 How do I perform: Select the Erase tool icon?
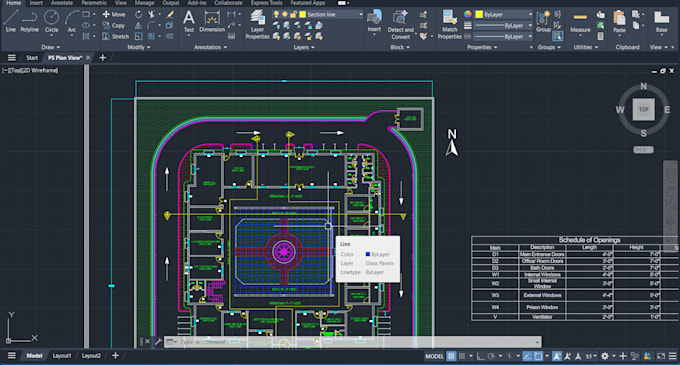(x=170, y=14)
